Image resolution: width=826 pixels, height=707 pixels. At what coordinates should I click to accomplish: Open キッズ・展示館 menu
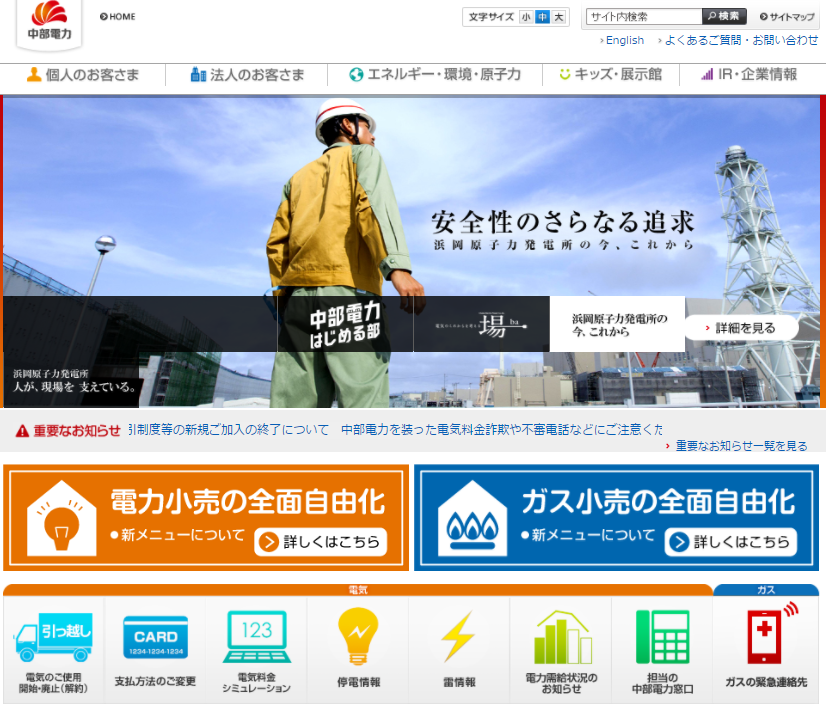(611, 75)
